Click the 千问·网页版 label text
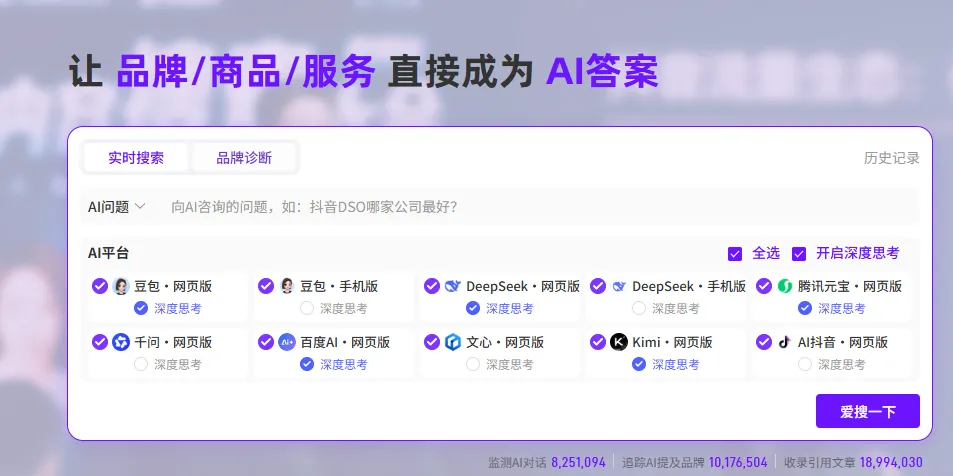The width and height of the screenshot is (953, 476). coord(173,342)
